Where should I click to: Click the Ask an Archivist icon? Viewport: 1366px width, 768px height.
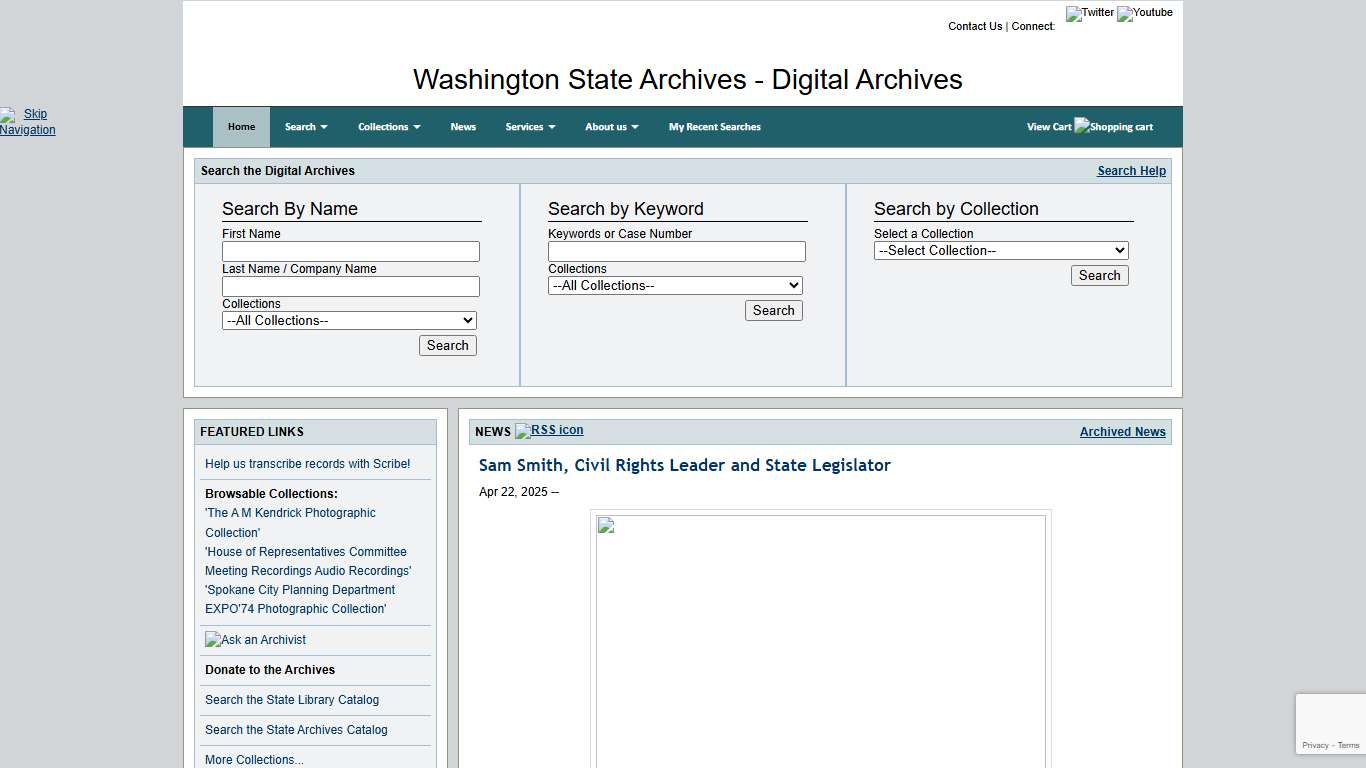tap(255, 639)
